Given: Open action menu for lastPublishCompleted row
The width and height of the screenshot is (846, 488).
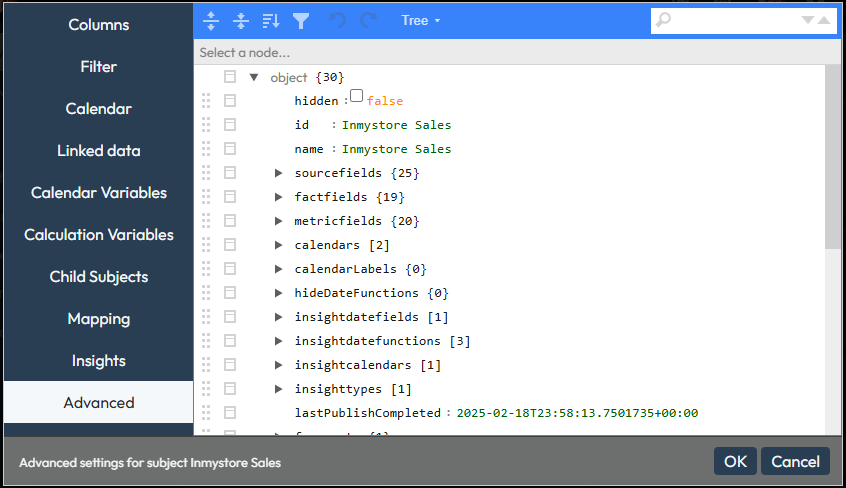Looking at the screenshot, I should [230, 413].
